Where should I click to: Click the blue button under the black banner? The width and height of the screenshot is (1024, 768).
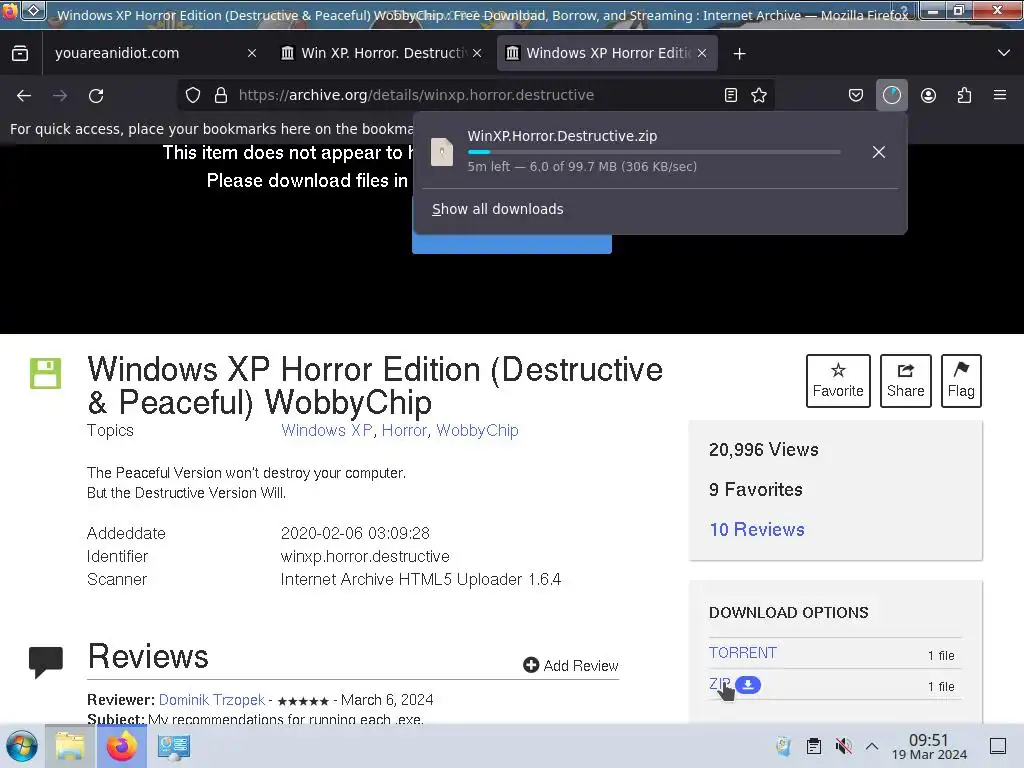pos(511,244)
